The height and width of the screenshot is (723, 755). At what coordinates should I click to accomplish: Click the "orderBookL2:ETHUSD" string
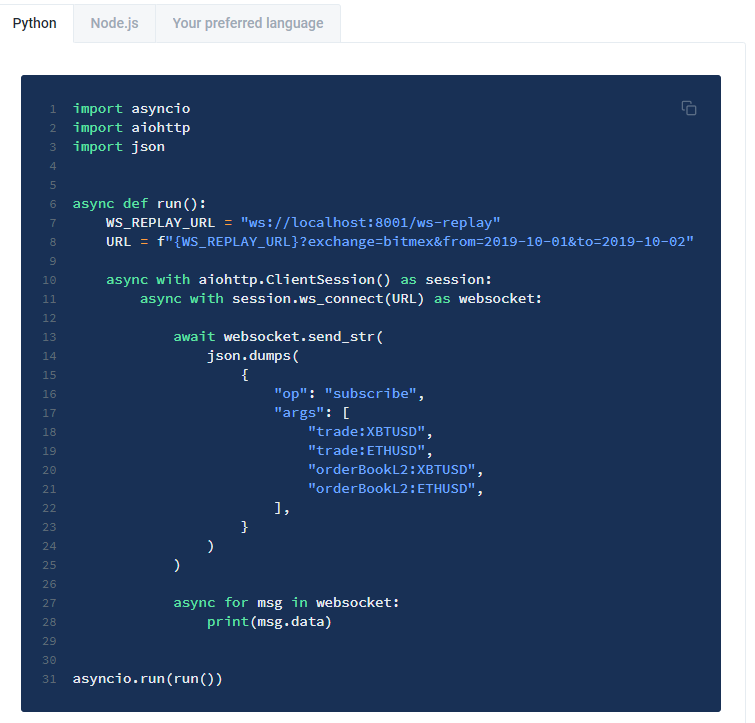pos(391,489)
